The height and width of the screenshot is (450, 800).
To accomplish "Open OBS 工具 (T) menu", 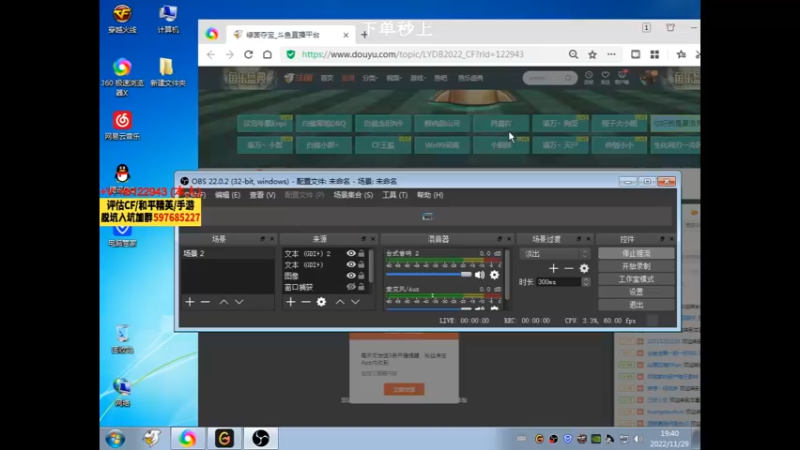I will point(395,195).
